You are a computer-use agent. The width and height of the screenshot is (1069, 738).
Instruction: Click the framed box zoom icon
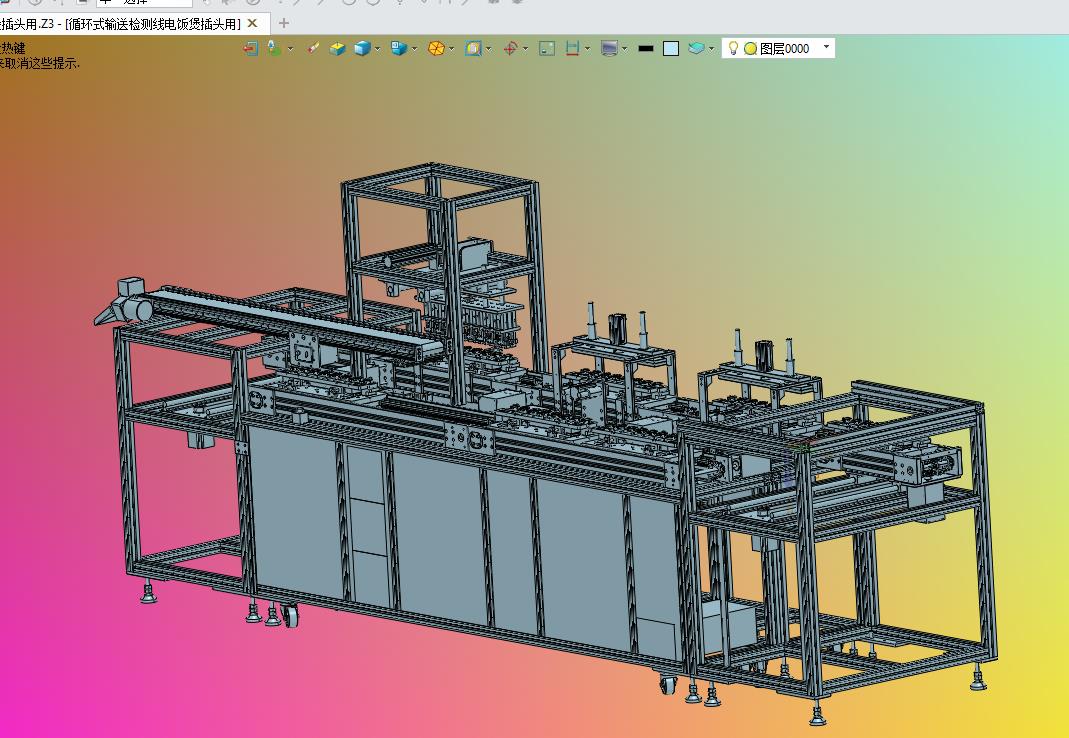(x=473, y=48)
